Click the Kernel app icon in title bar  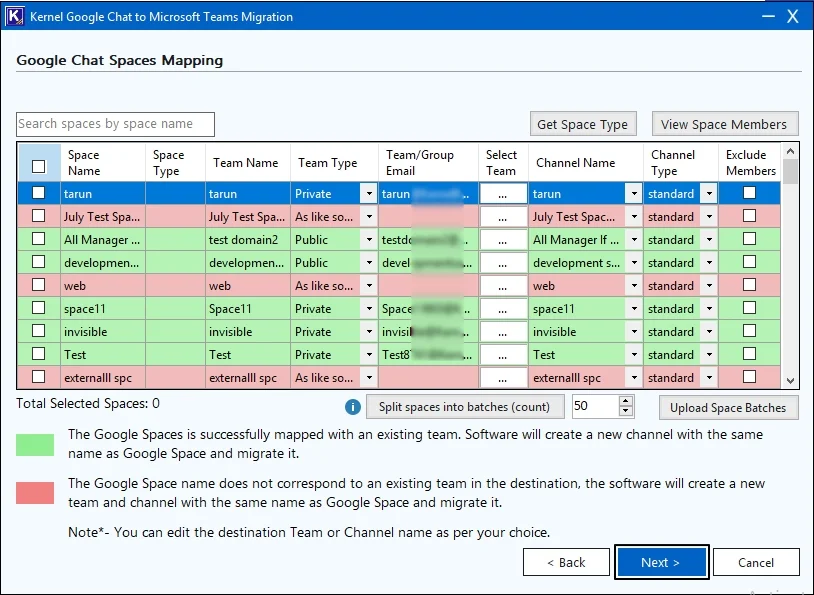point(15,16)
